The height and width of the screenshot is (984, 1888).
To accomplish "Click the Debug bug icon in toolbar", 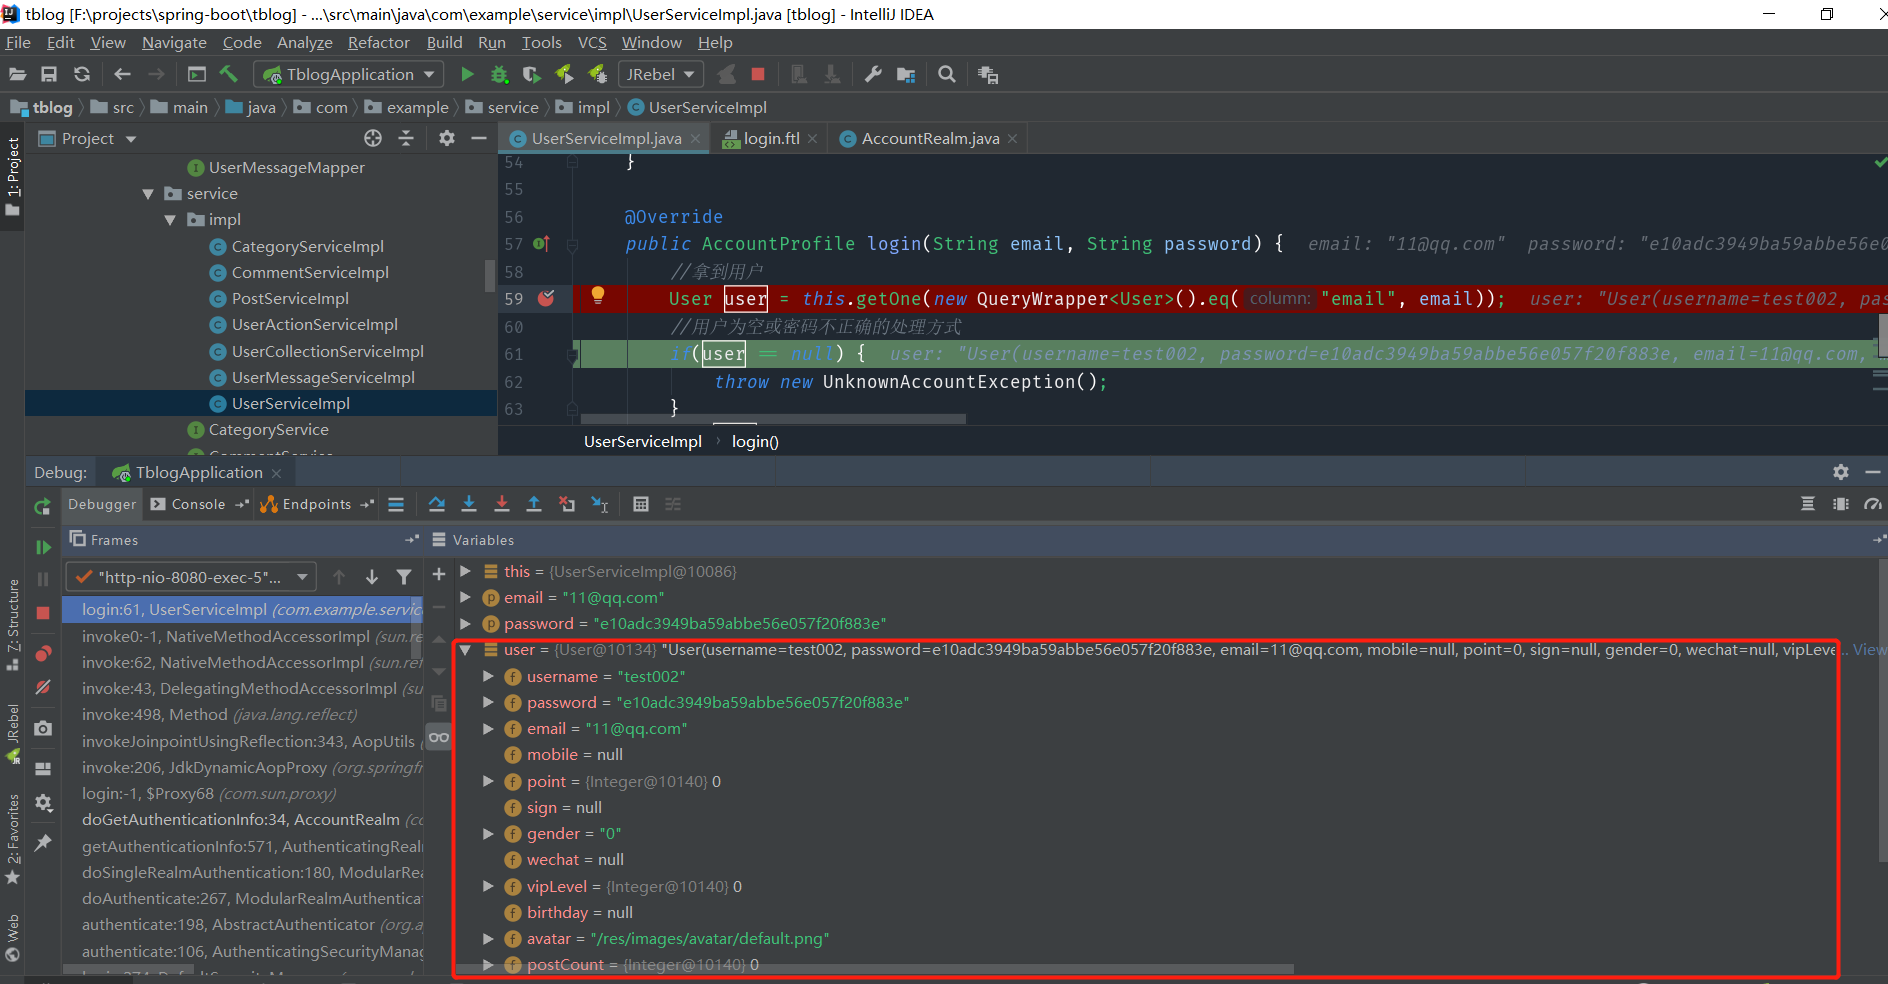I will 499,74.
